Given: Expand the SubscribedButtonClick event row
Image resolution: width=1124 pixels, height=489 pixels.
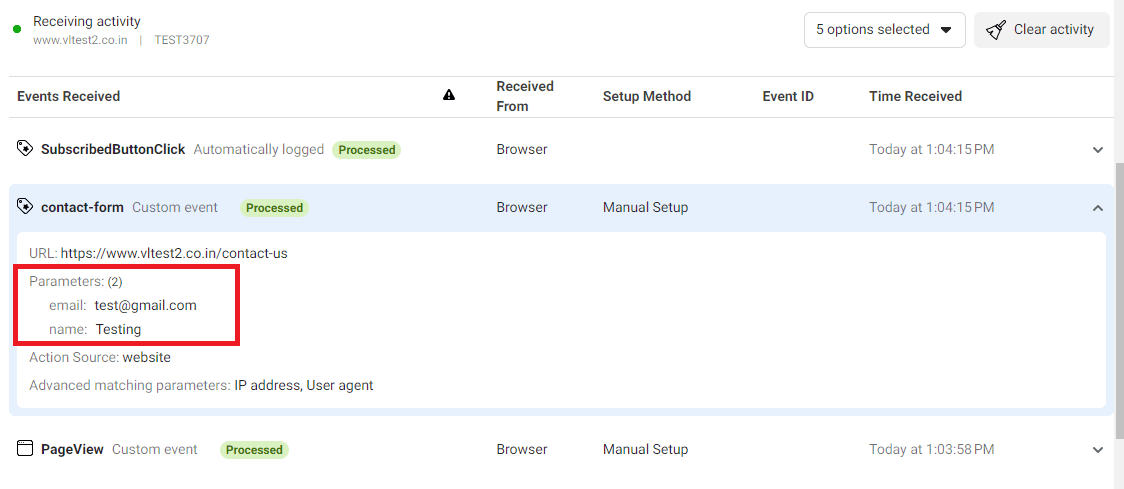Looking at the screenshot, I should coord(1098,150).
